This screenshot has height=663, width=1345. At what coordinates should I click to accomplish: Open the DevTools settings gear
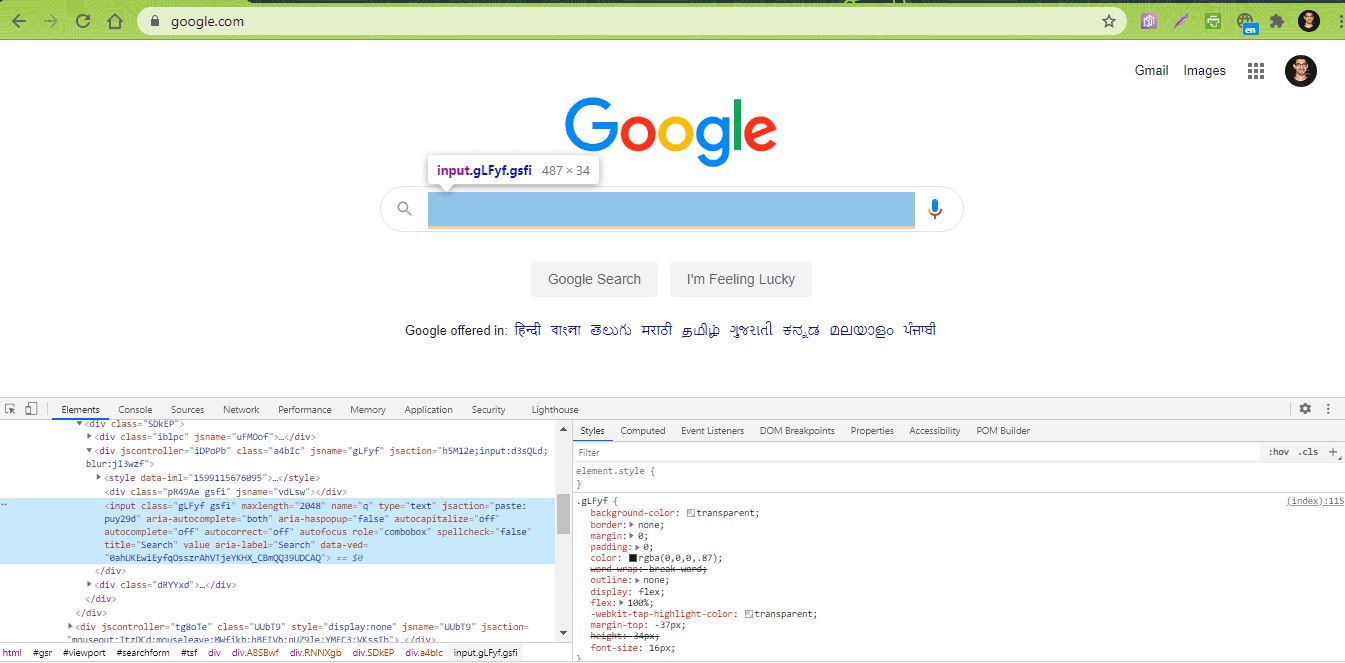pos(1305,408)
